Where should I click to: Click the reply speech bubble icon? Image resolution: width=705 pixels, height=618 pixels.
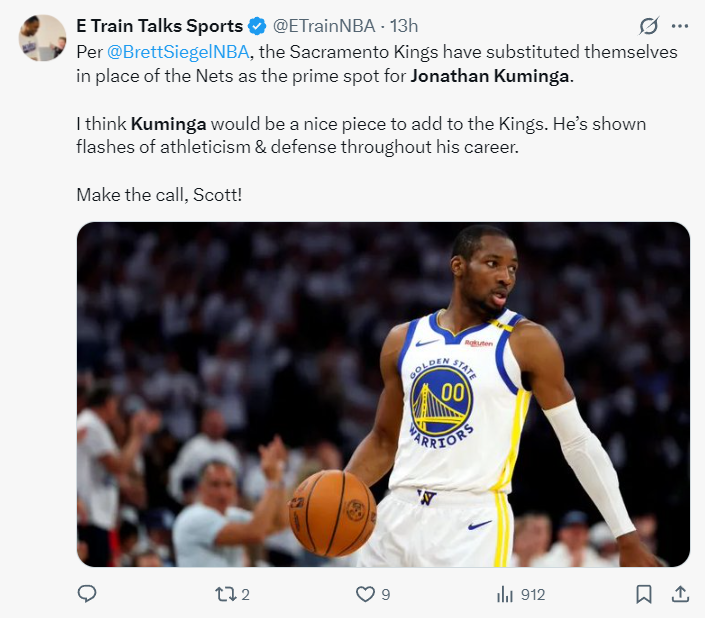(x=87, y=594)
